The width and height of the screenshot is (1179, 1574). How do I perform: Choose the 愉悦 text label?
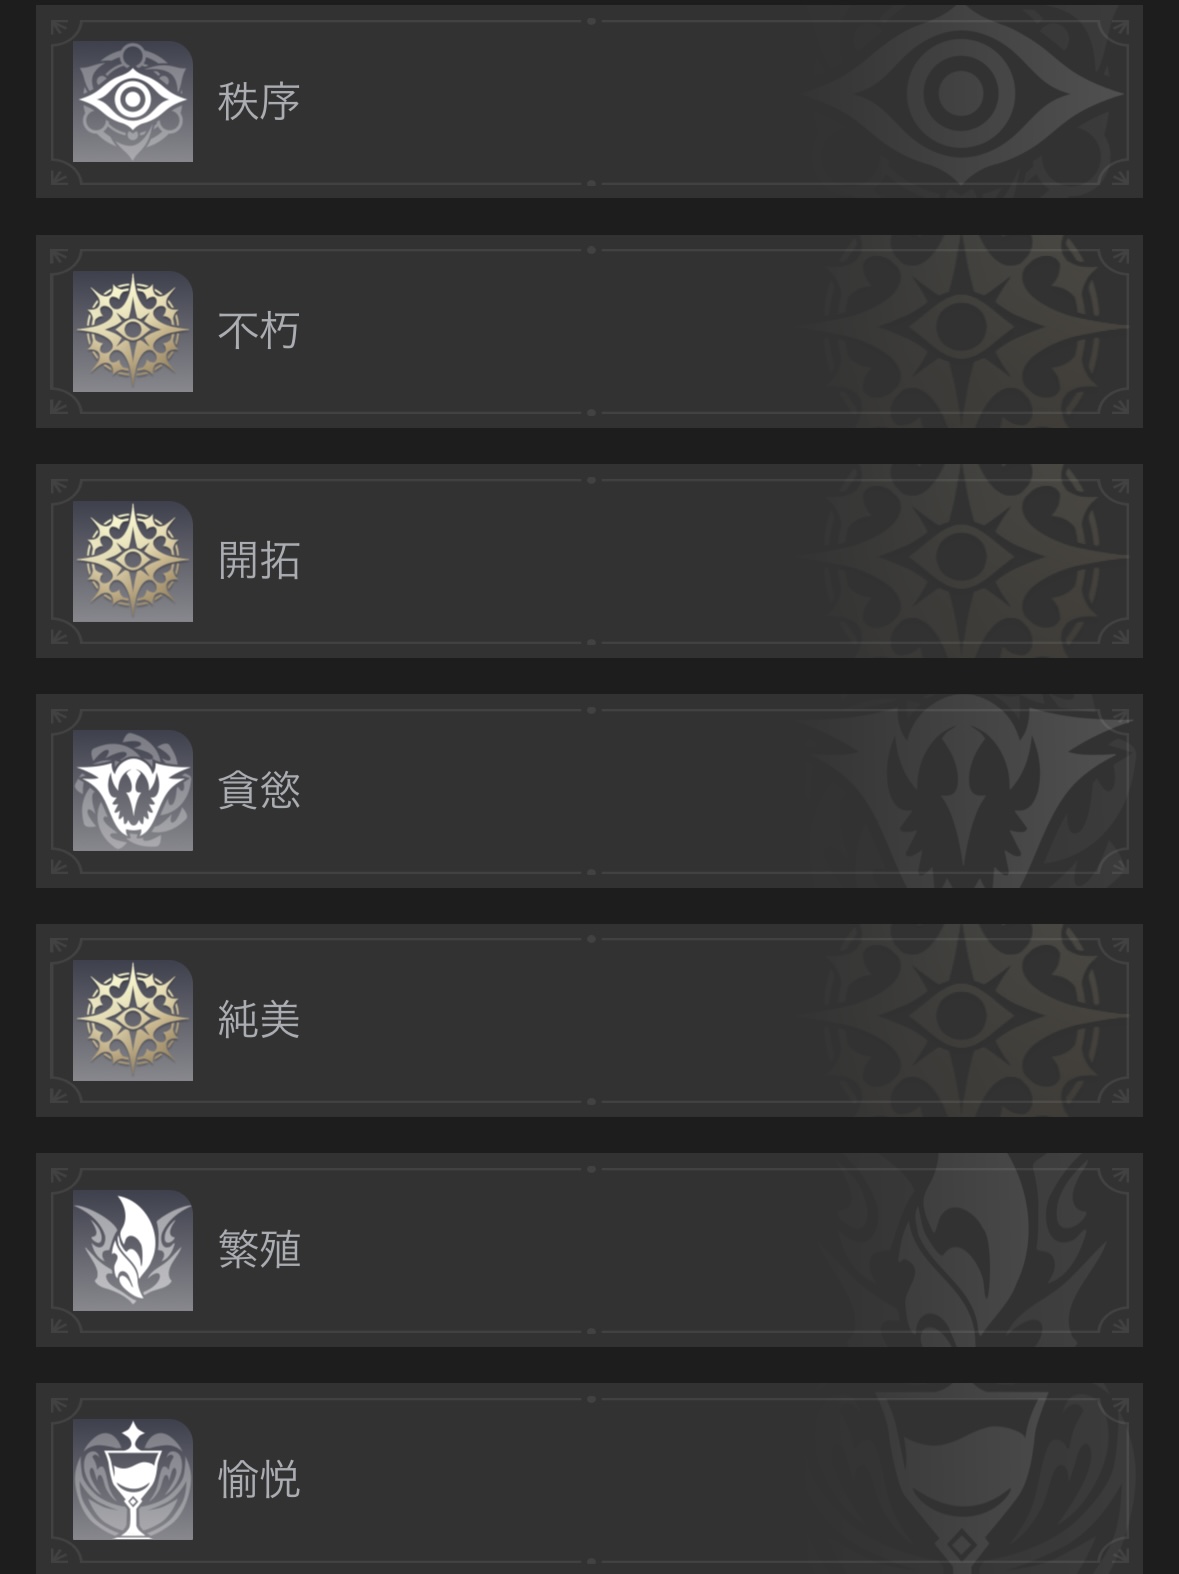(x=259, y=1479)
